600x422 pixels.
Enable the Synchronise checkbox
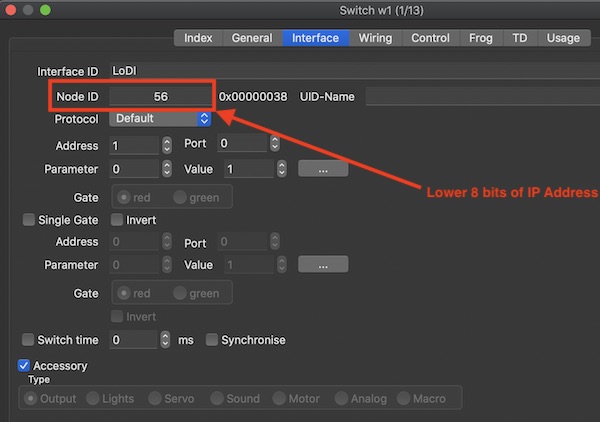coord(212,340)
